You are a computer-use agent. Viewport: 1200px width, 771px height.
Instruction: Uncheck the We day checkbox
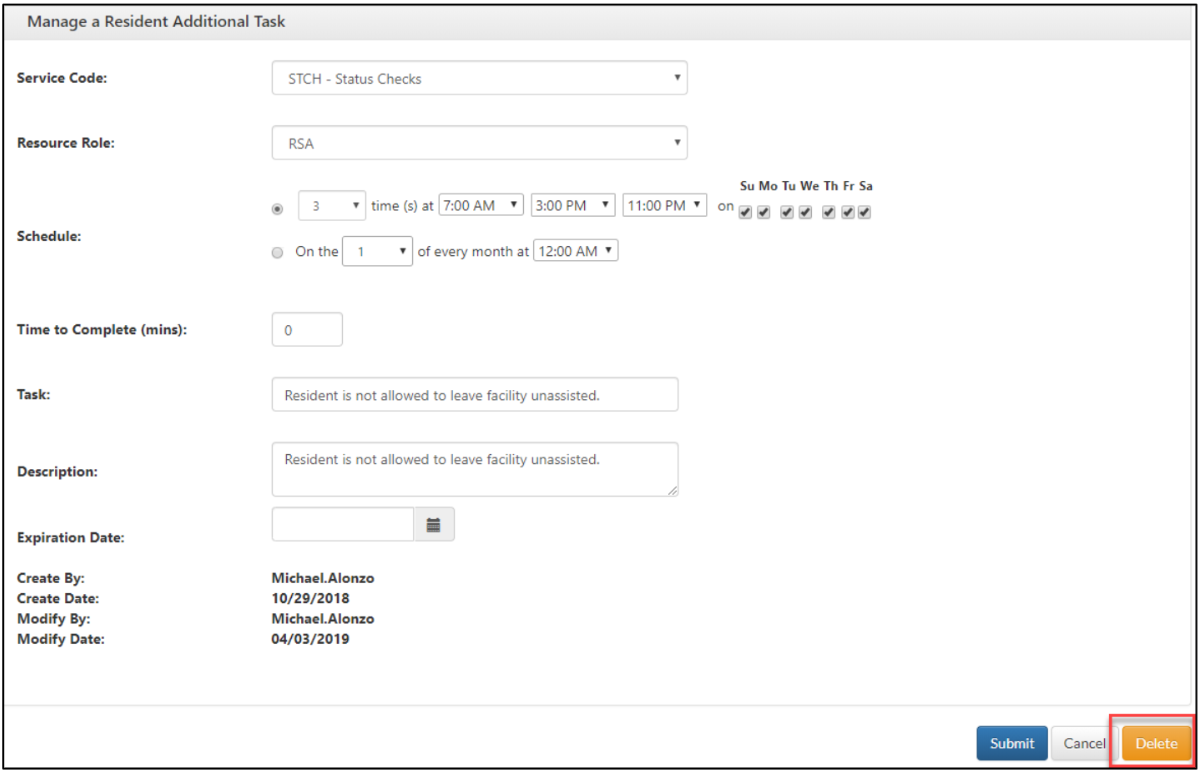pos(805,212)
